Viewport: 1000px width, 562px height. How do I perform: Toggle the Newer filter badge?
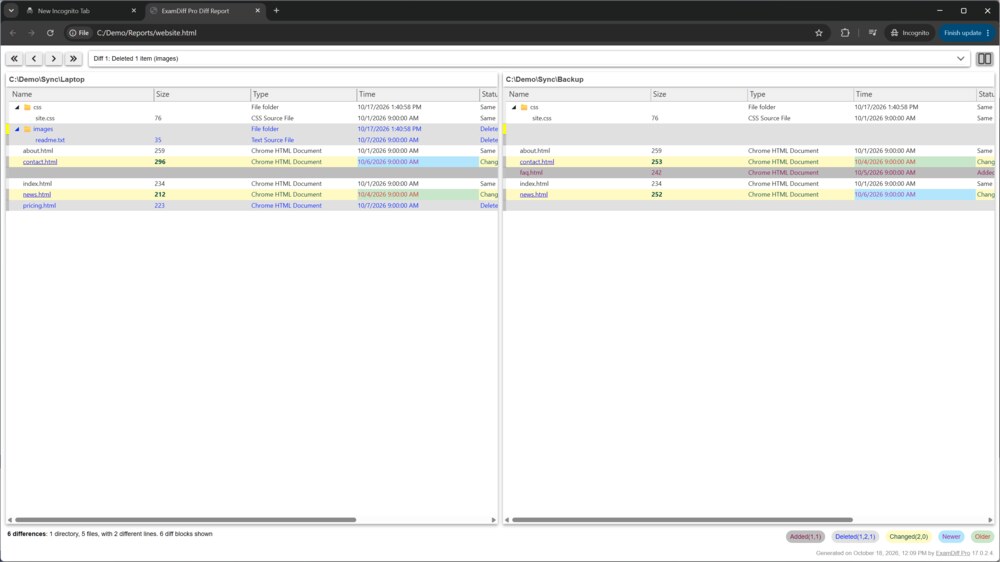click(951, 537)
